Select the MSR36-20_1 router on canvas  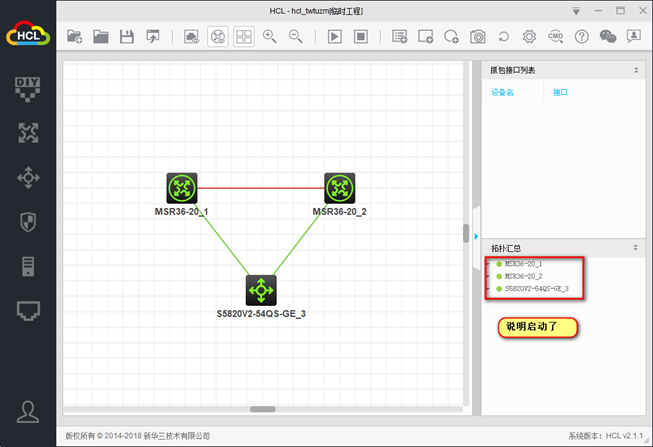coord(182,188)
